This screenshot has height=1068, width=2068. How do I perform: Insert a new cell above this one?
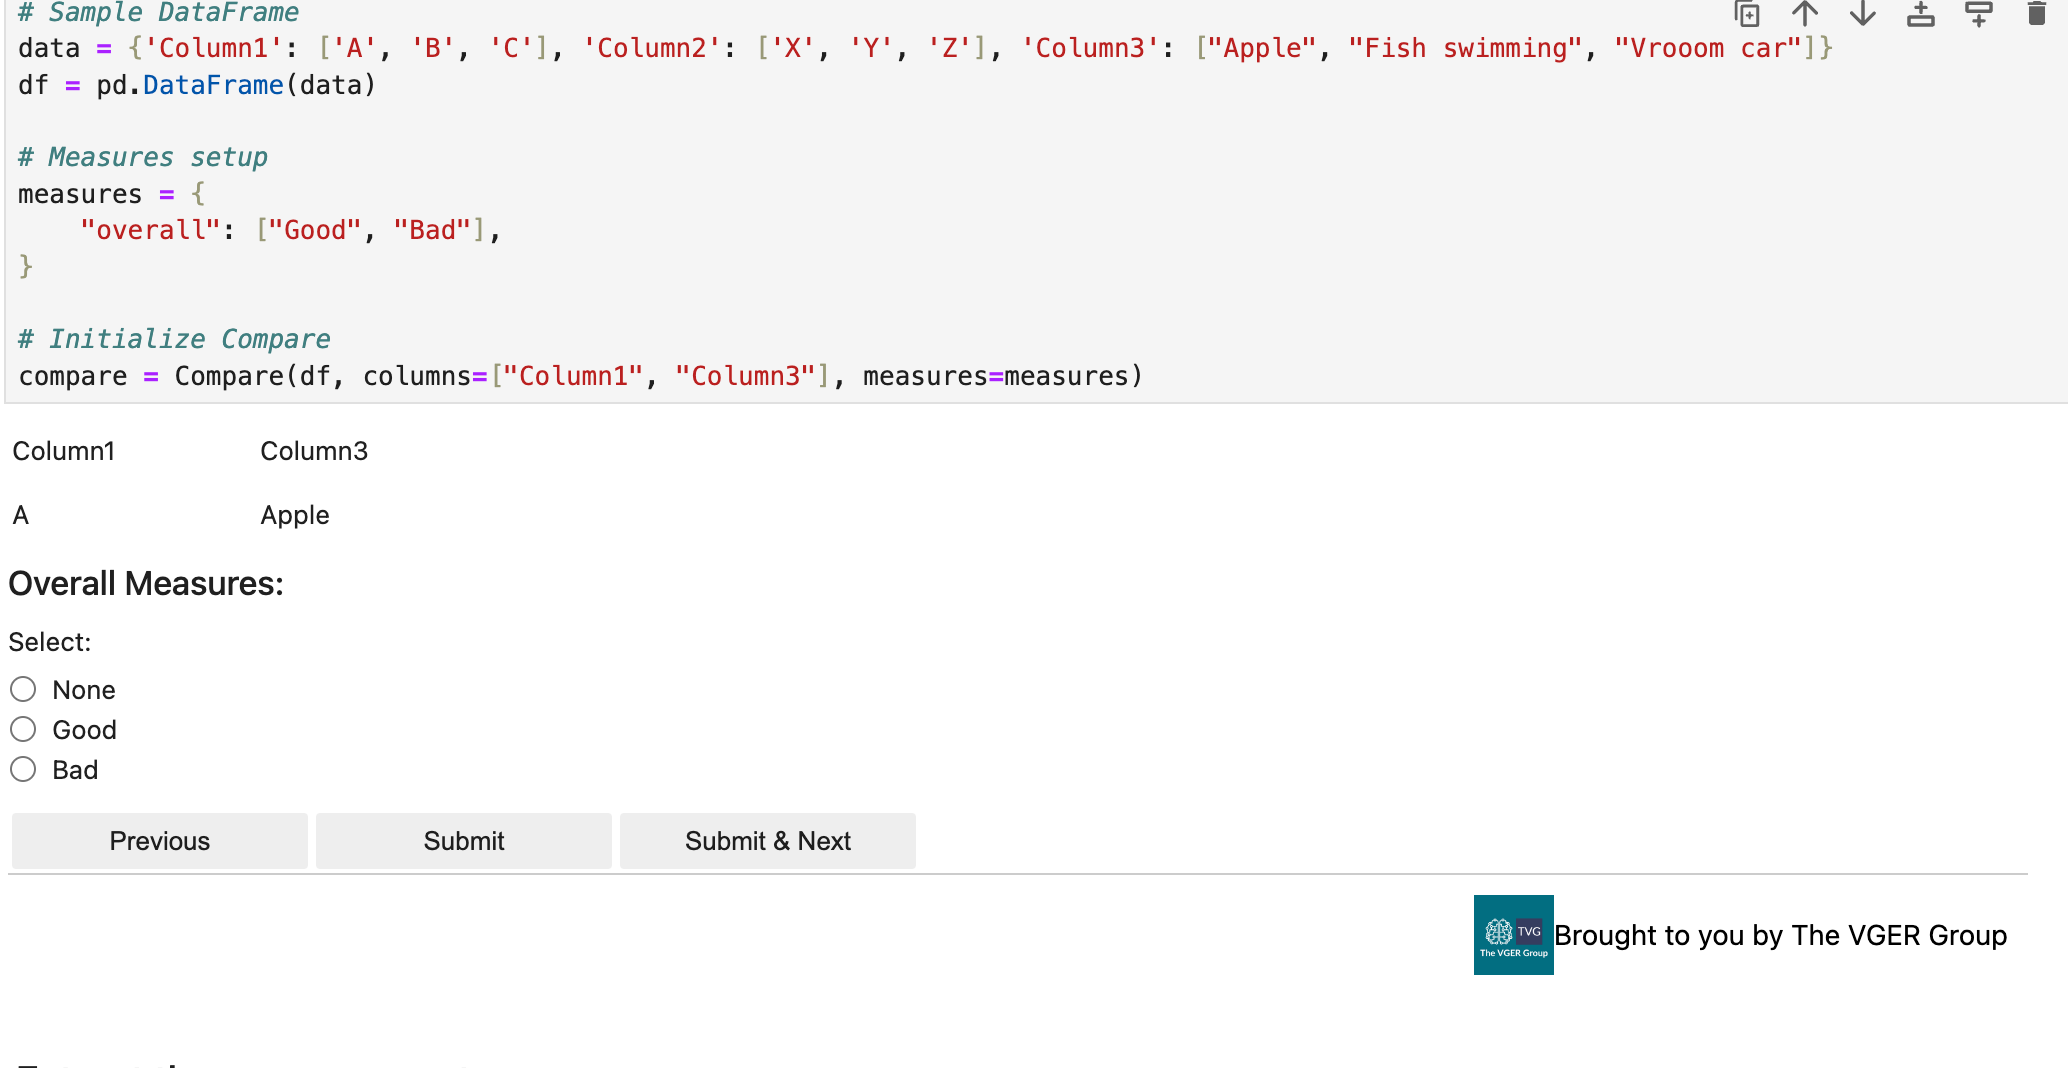click(1920, 14)
